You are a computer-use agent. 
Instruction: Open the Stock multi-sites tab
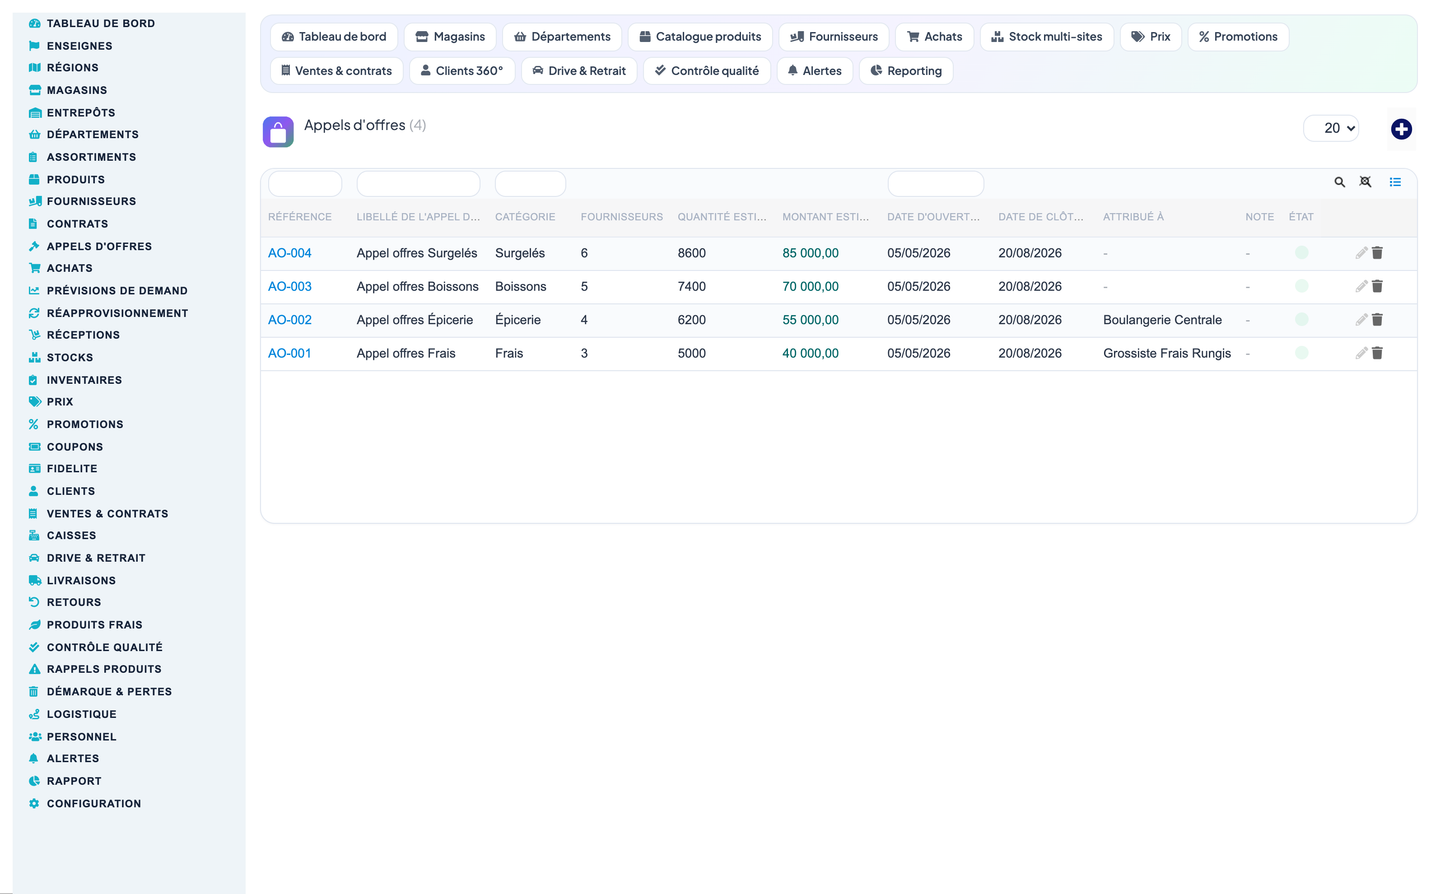click(x=1047, y=37)
